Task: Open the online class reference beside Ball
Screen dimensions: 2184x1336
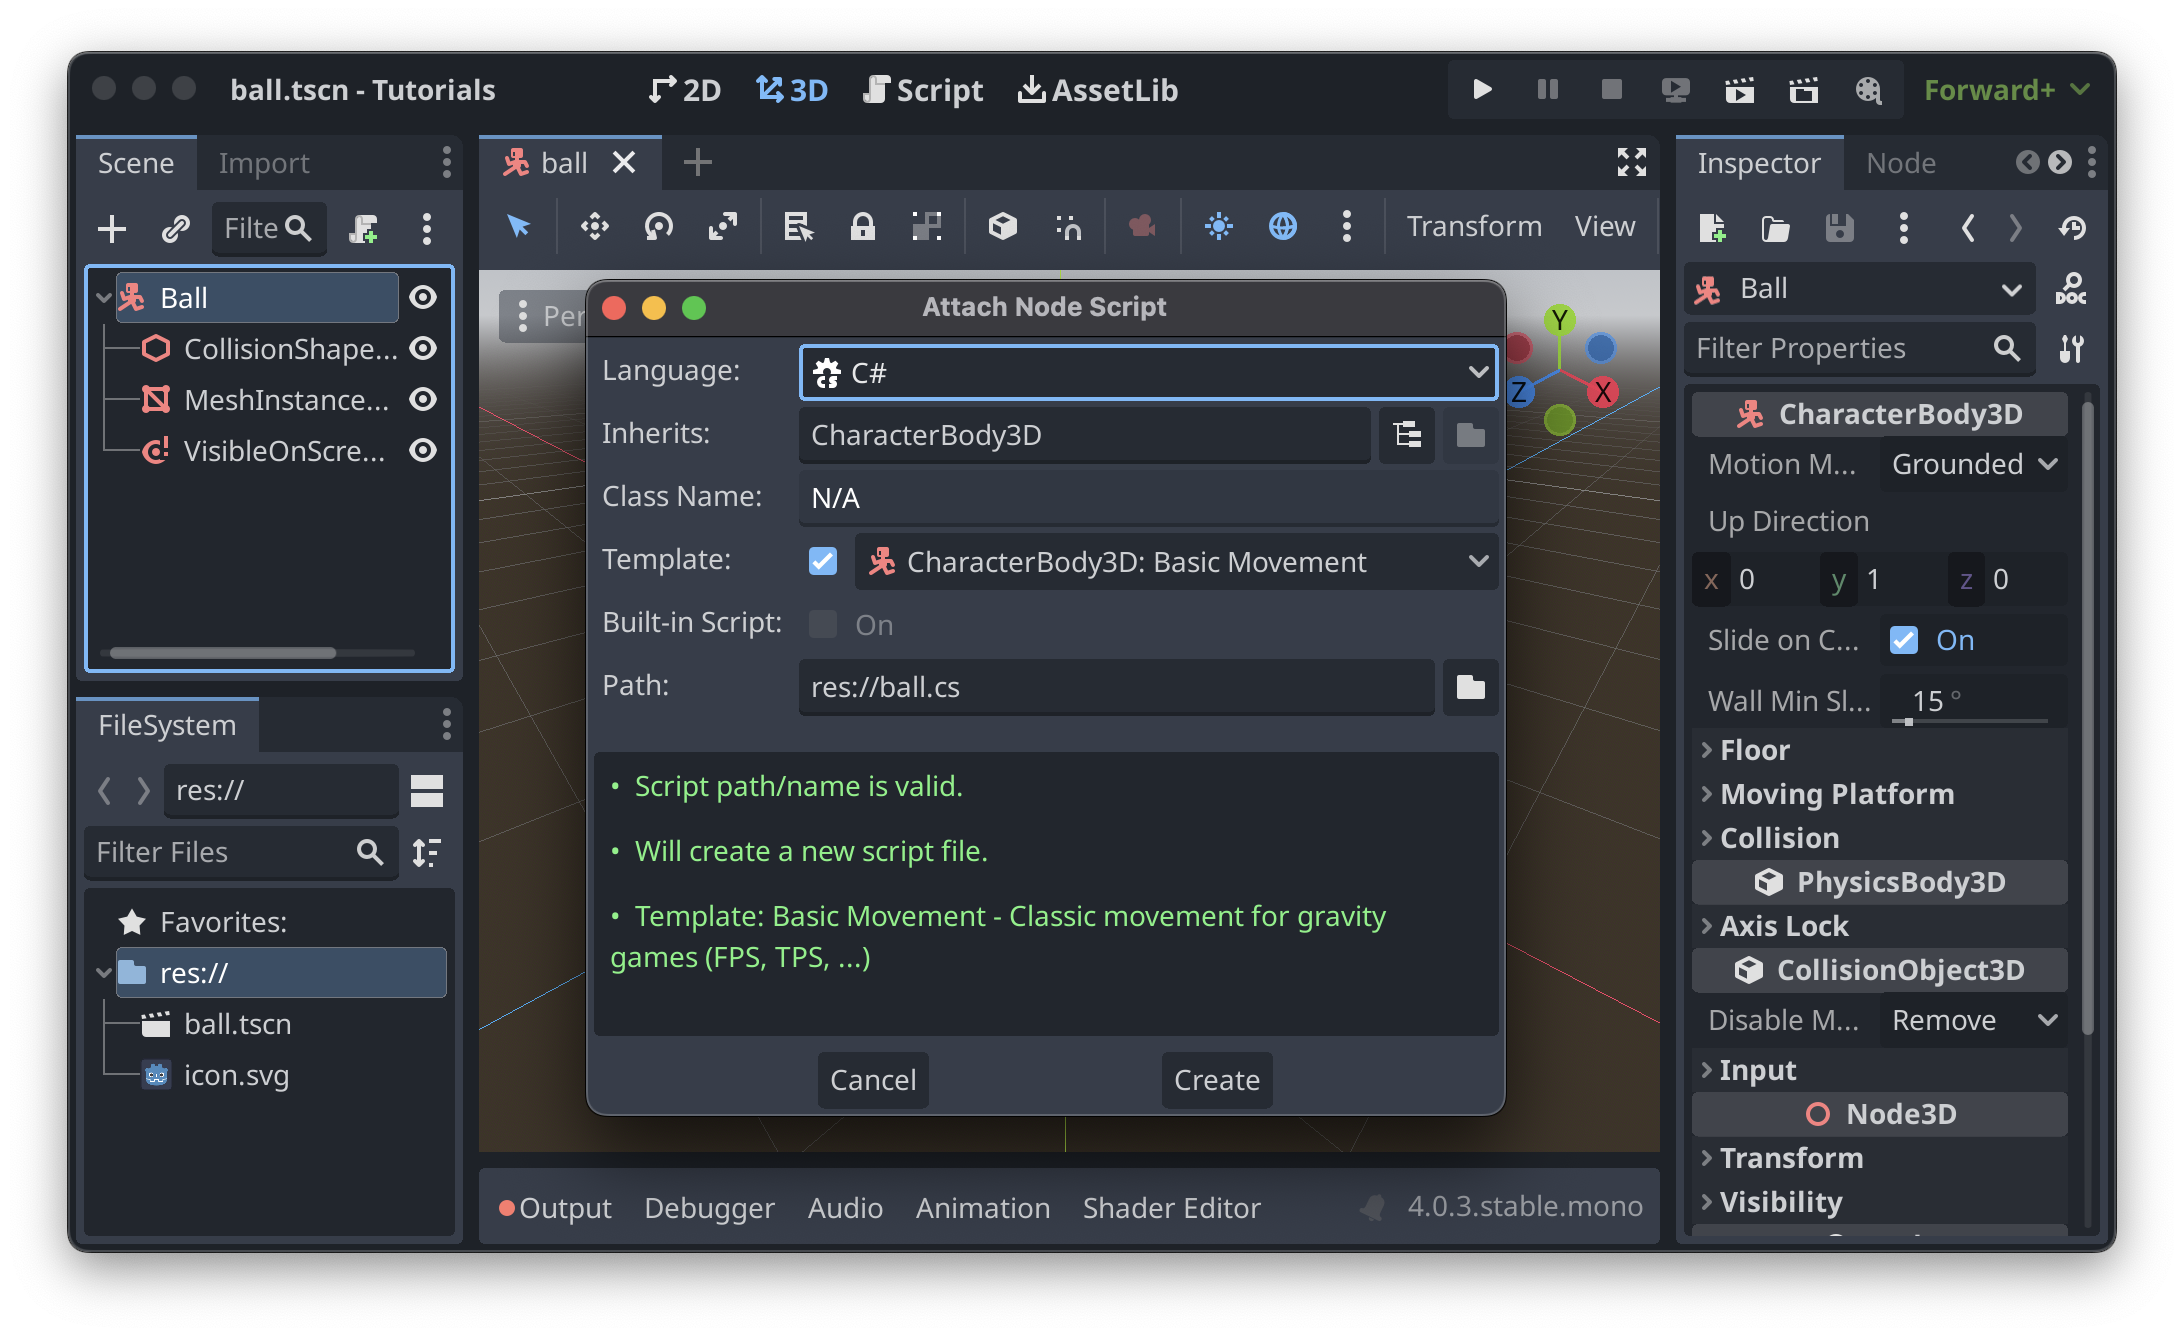Action: [x=2071, y=289]
